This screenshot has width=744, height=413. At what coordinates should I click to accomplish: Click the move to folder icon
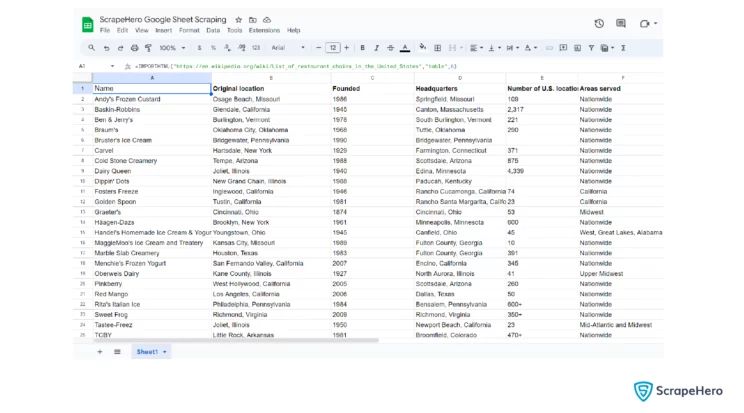(x=253, y=20)
